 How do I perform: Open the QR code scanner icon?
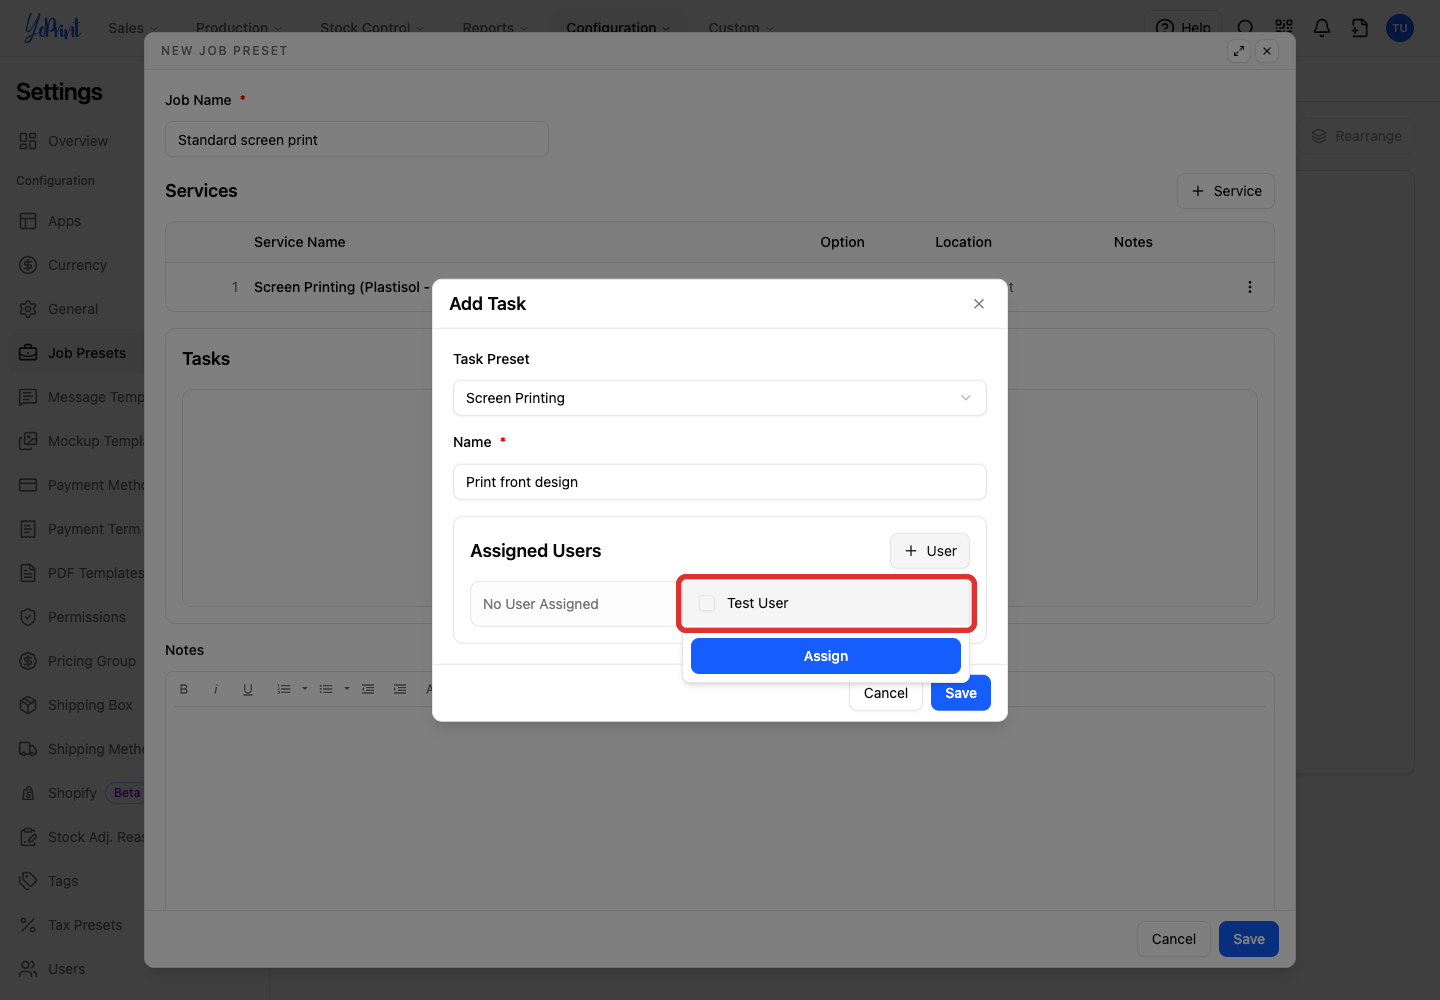(x=1284, y=28)
